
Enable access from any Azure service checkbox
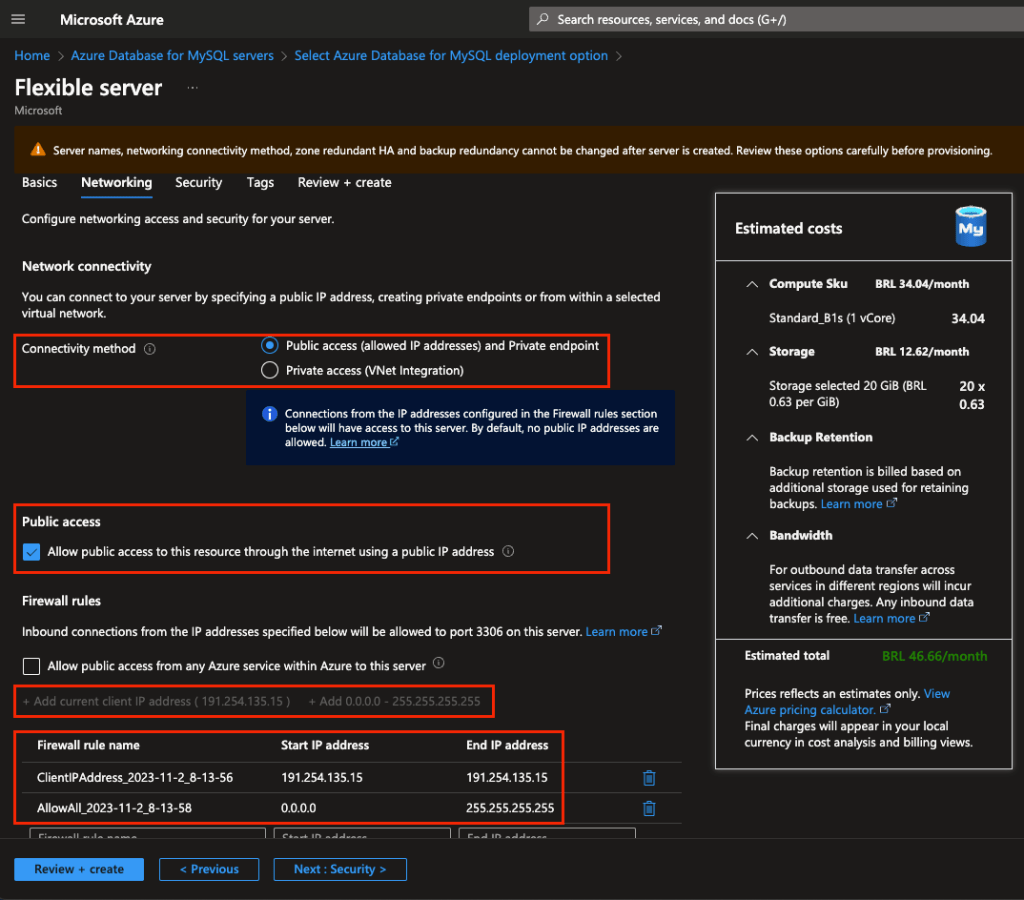click(32, 666)
